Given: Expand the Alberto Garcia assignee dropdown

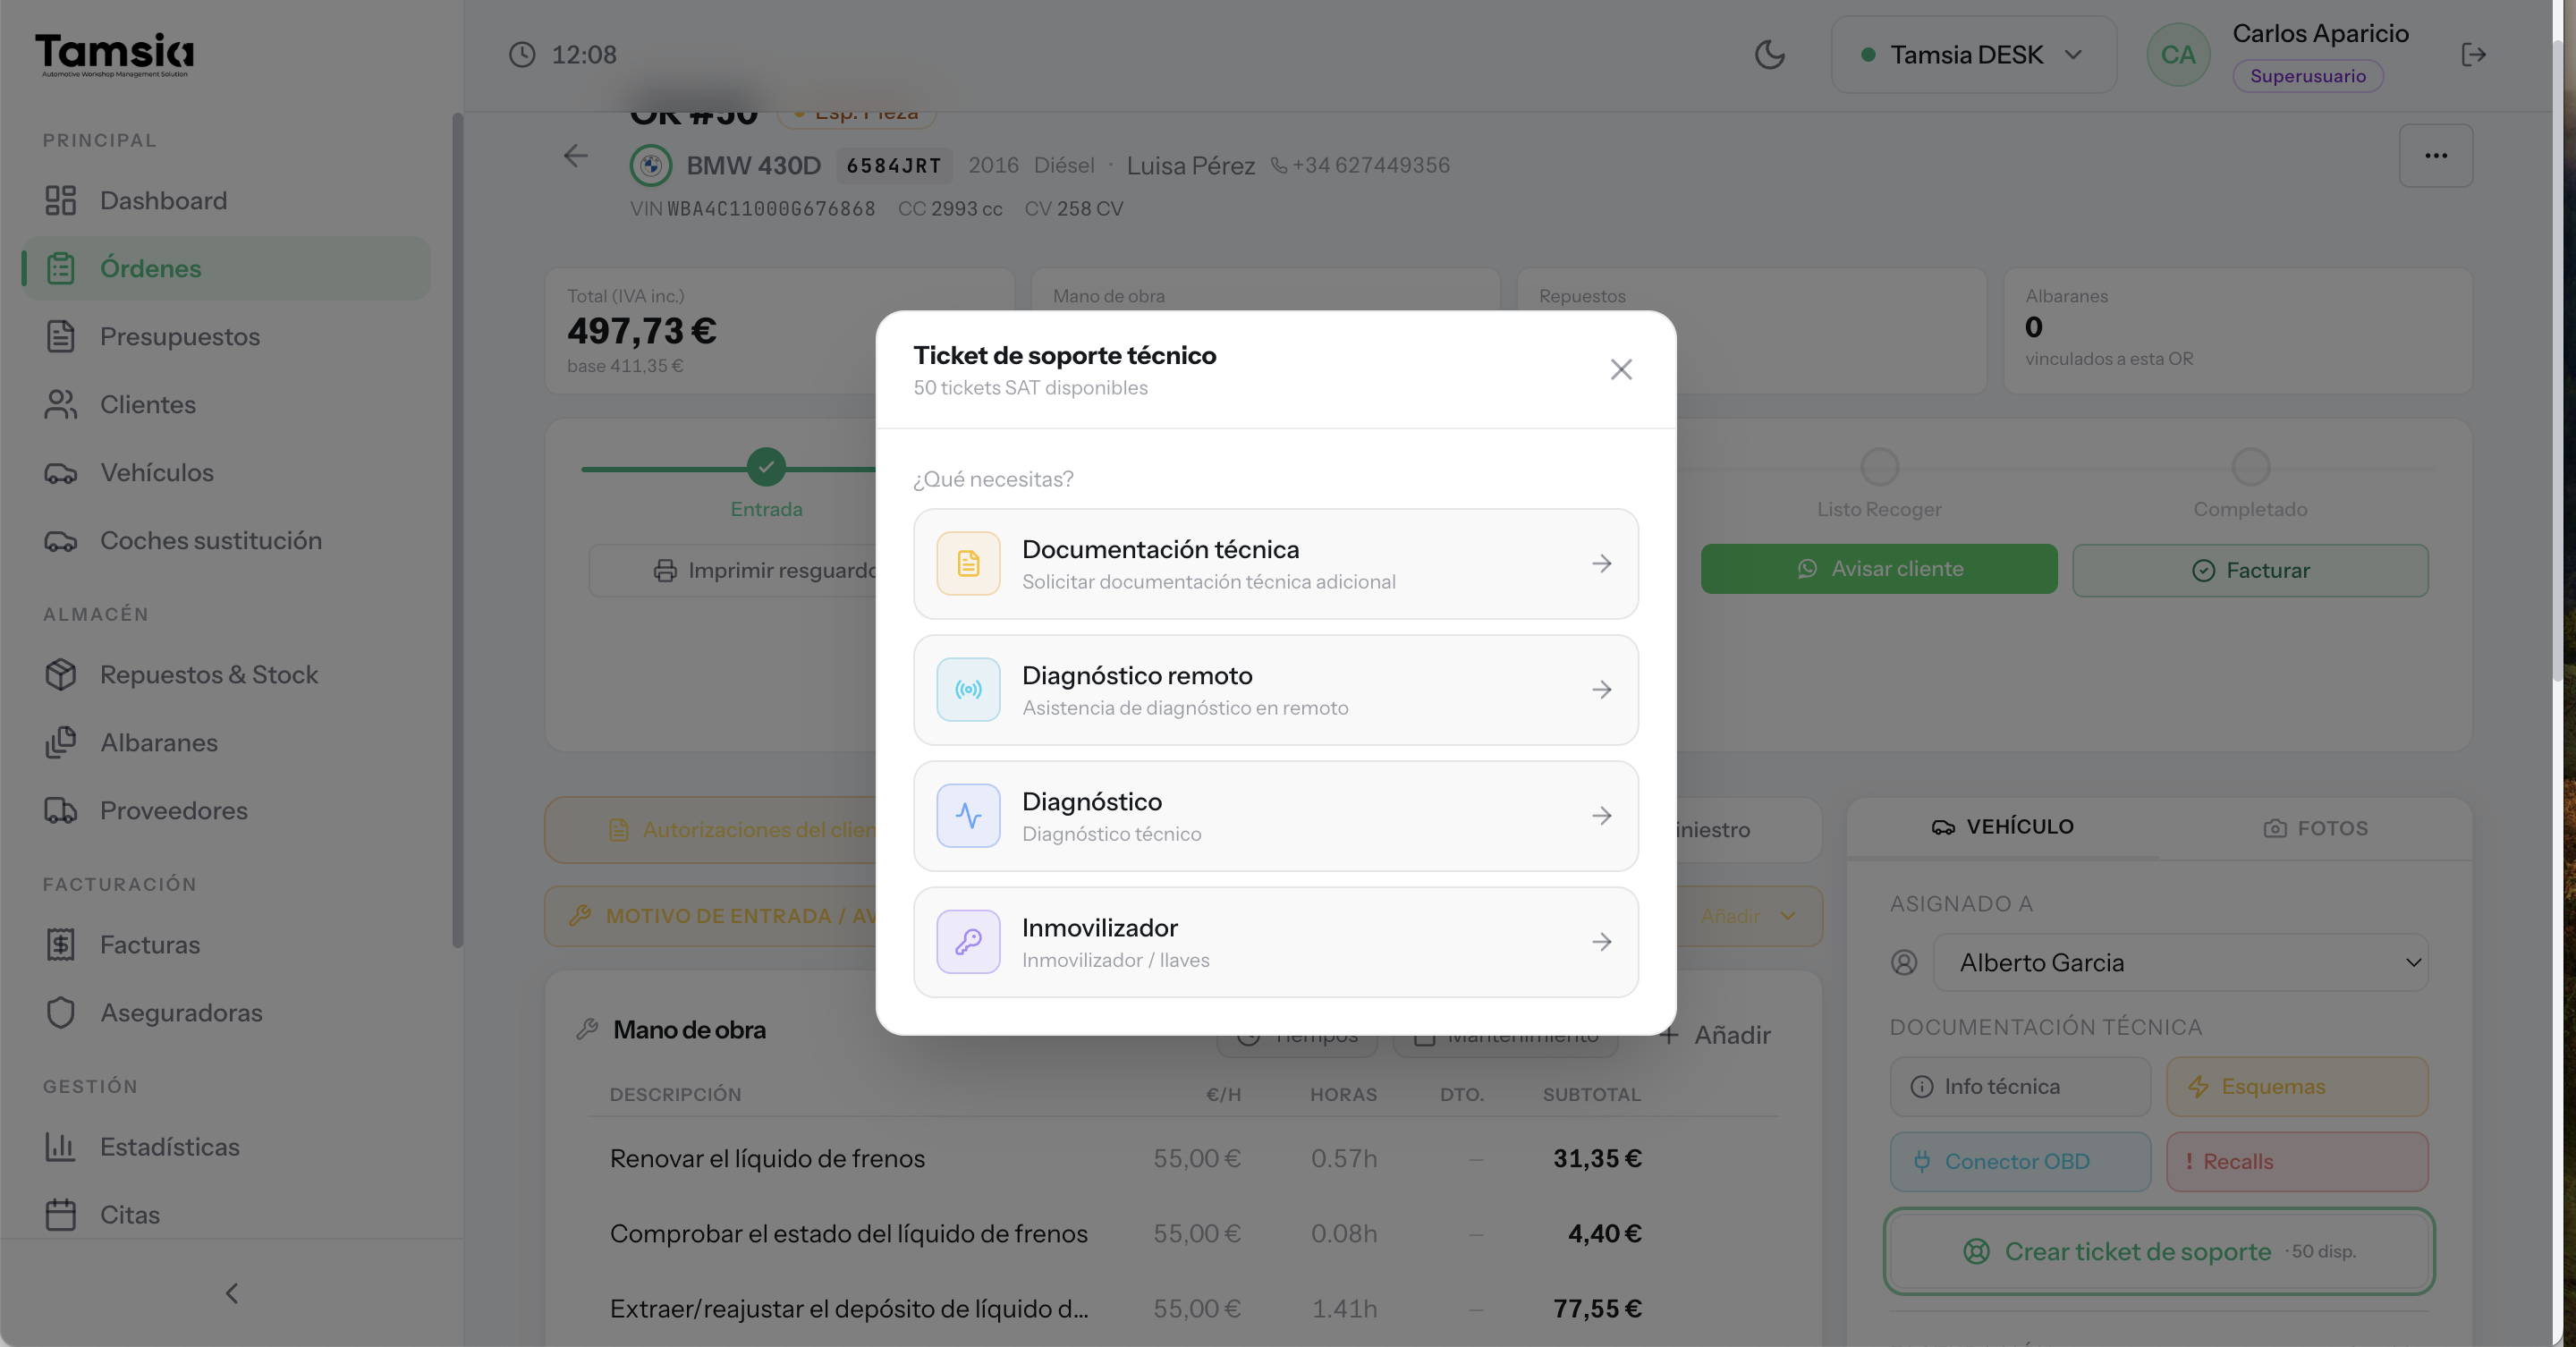Looking at the screenshot, I should click(x=2180, y=962).
